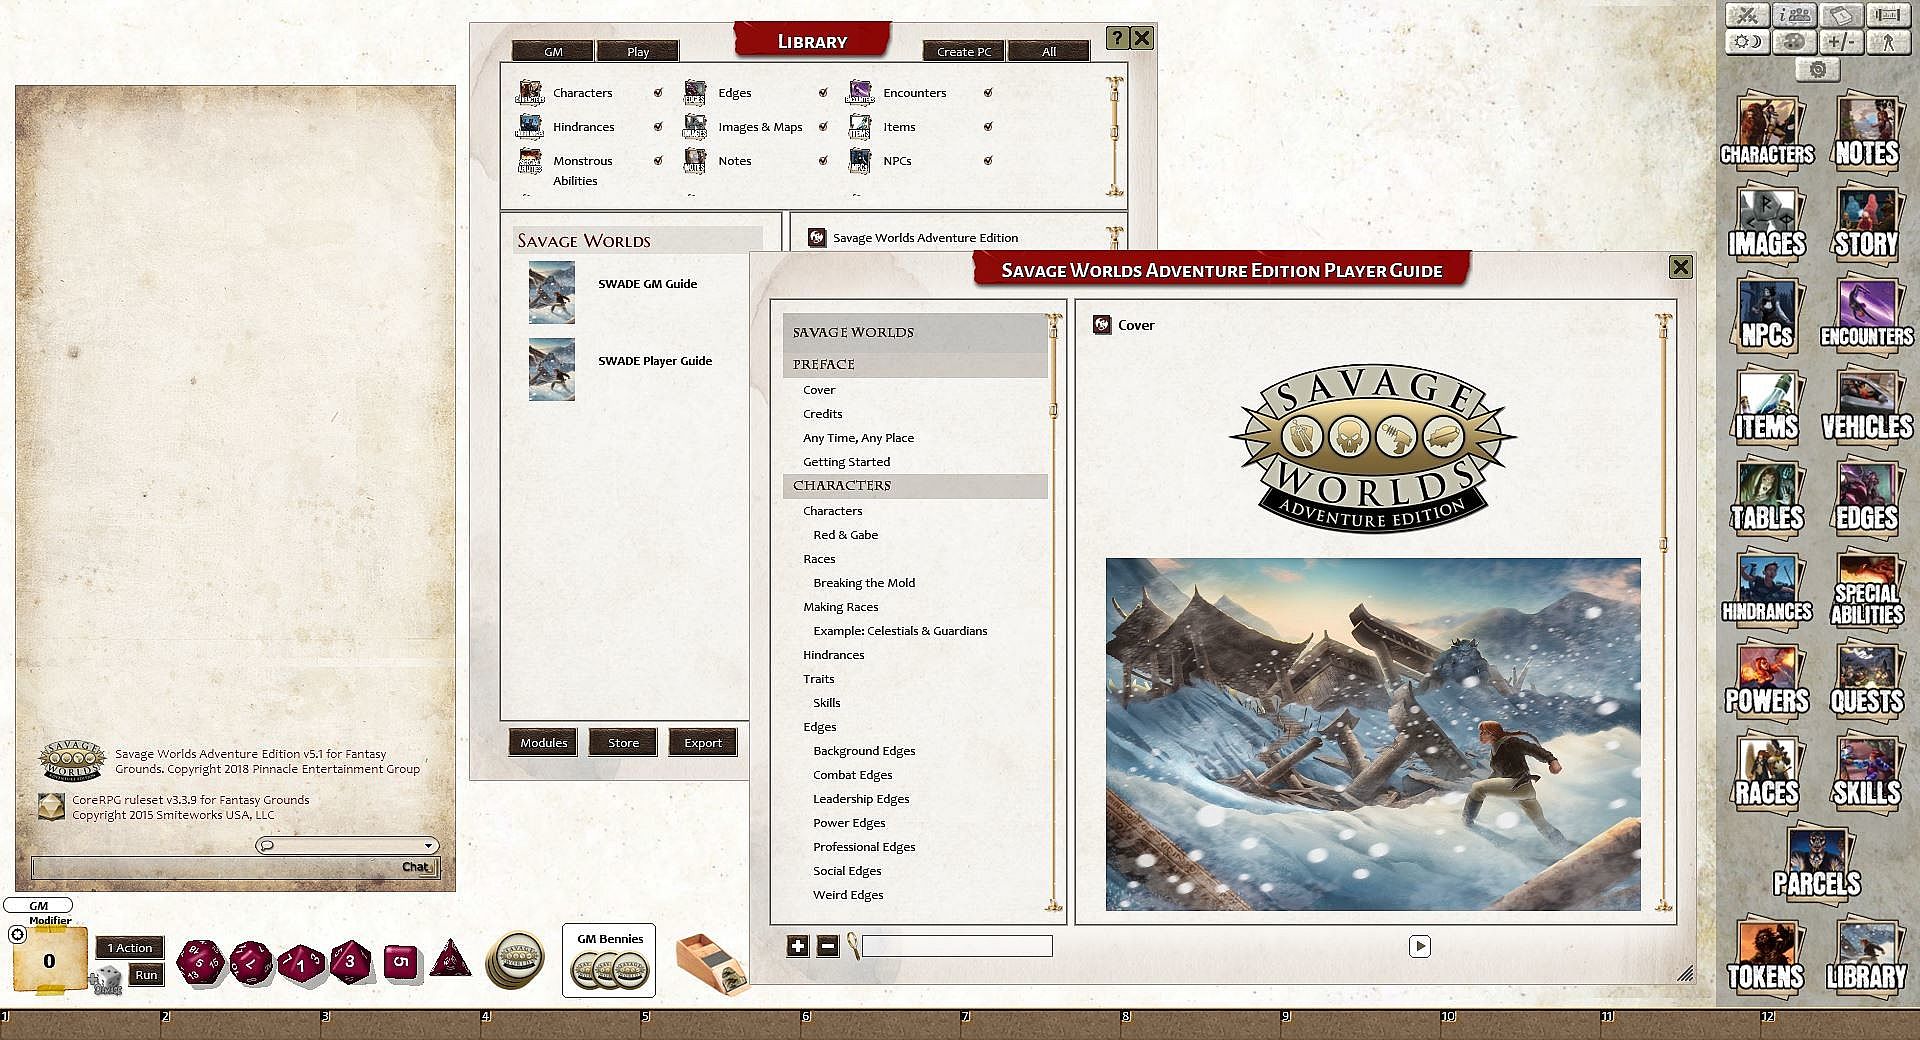Open the Getting Started index entry
1920x1040 pixels.
pyautogui.click(x=846, y=462)
